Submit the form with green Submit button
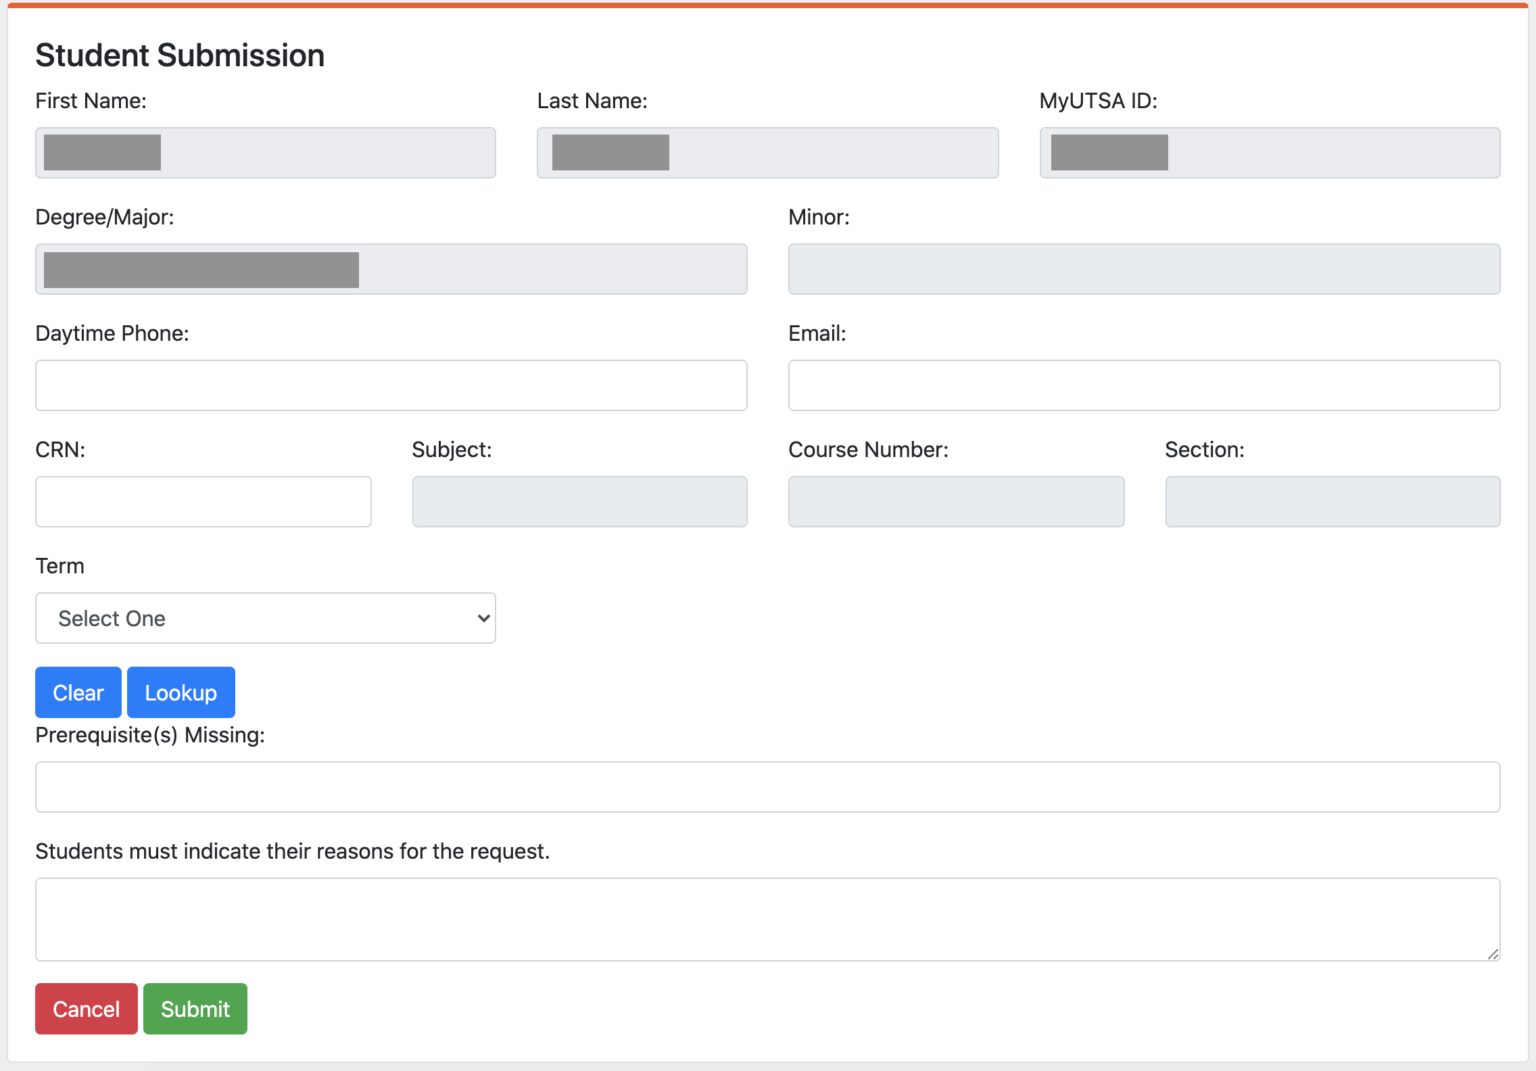 click(x=195, y=1009)
